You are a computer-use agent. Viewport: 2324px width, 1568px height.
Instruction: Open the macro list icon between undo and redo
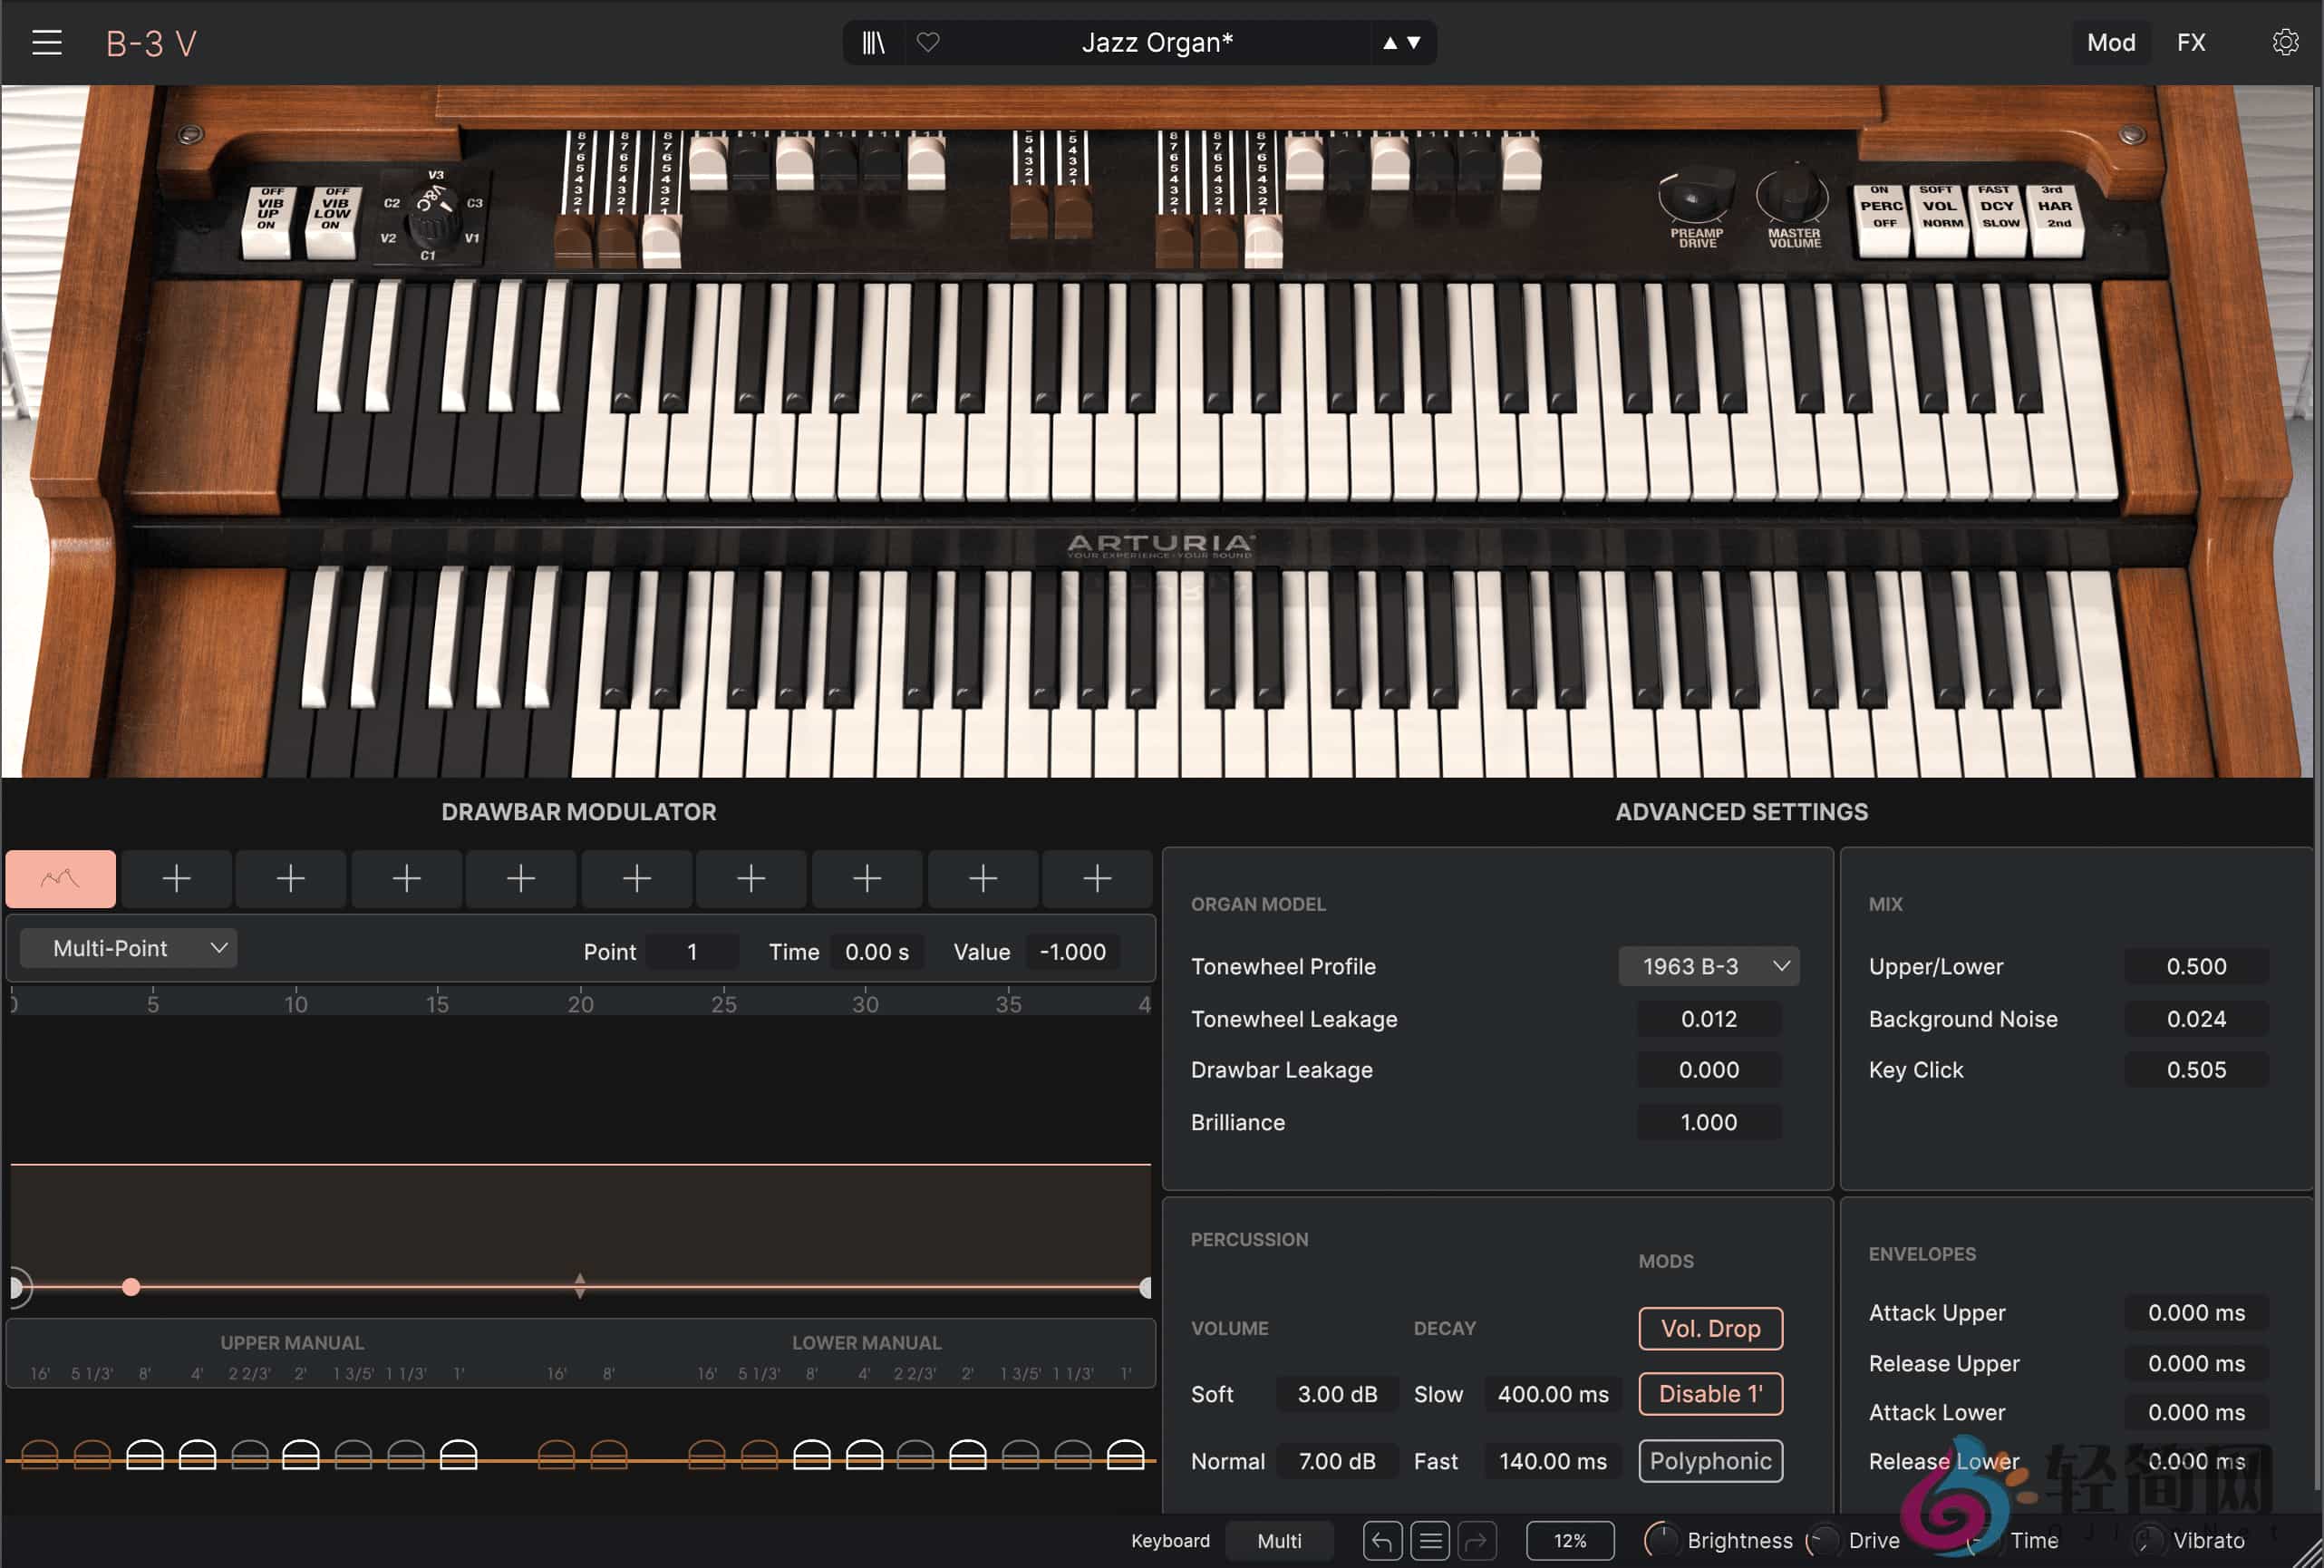(x=1430, y=1541)
